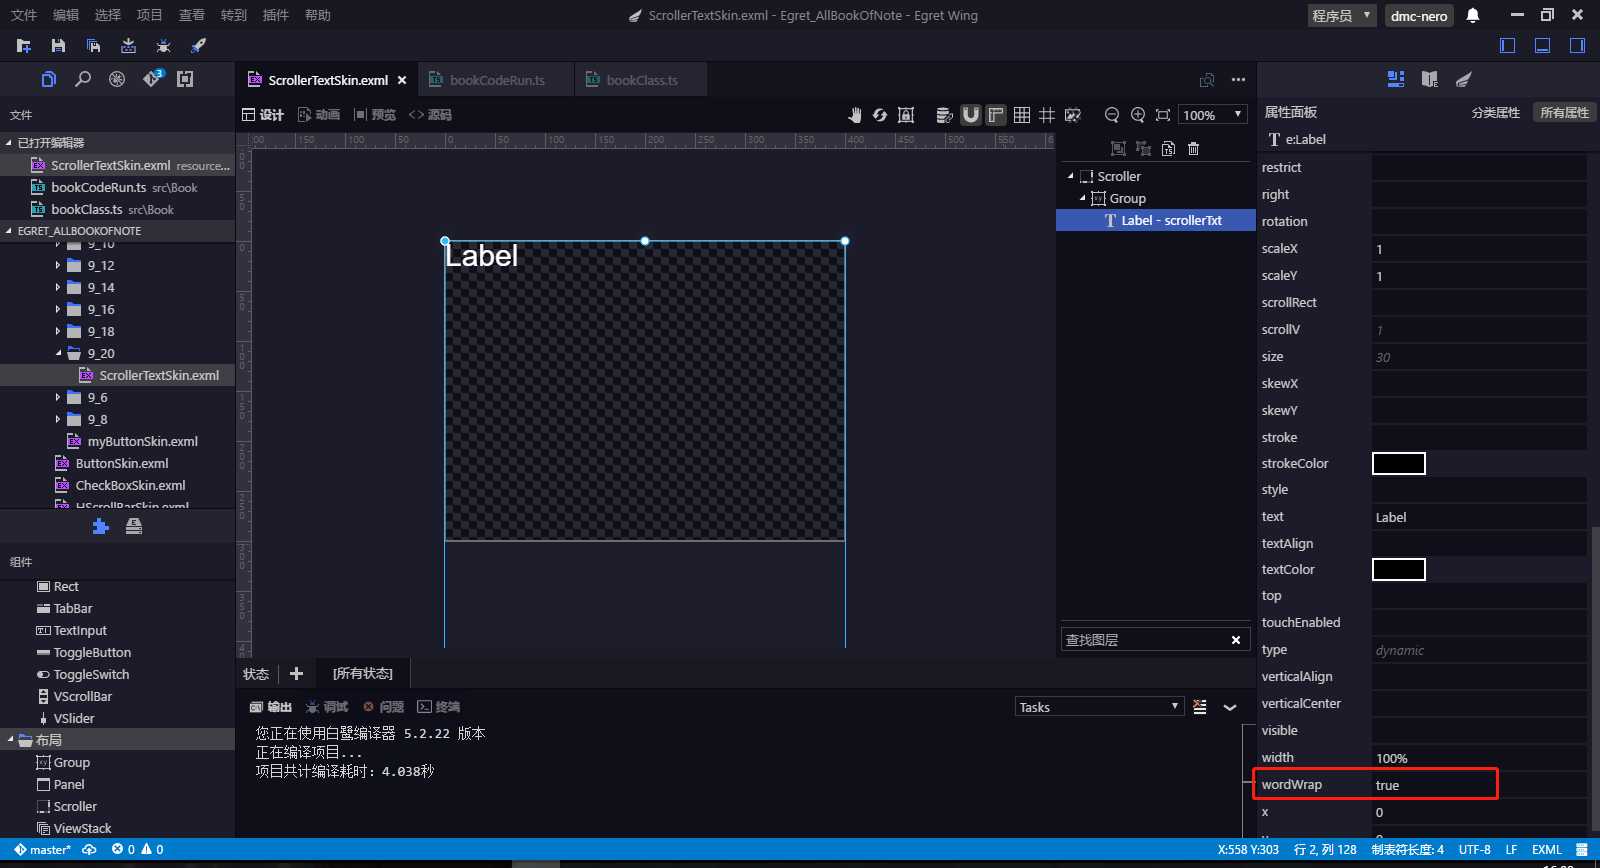The height and width of the screenshot is (868, 1600).
Task: Click the master branch in status bar
Action: pyautogui.click(x=42, y=850)
